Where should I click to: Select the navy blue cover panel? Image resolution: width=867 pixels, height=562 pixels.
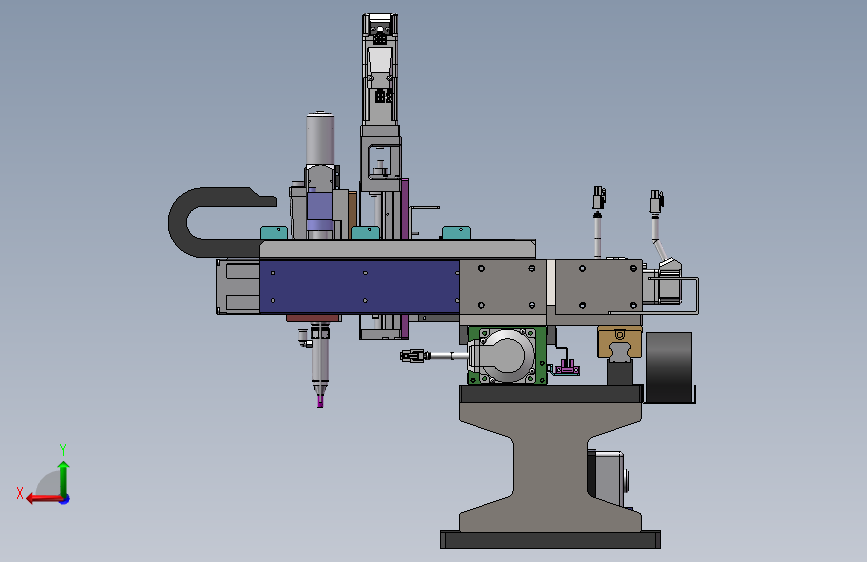pos(359,287)
